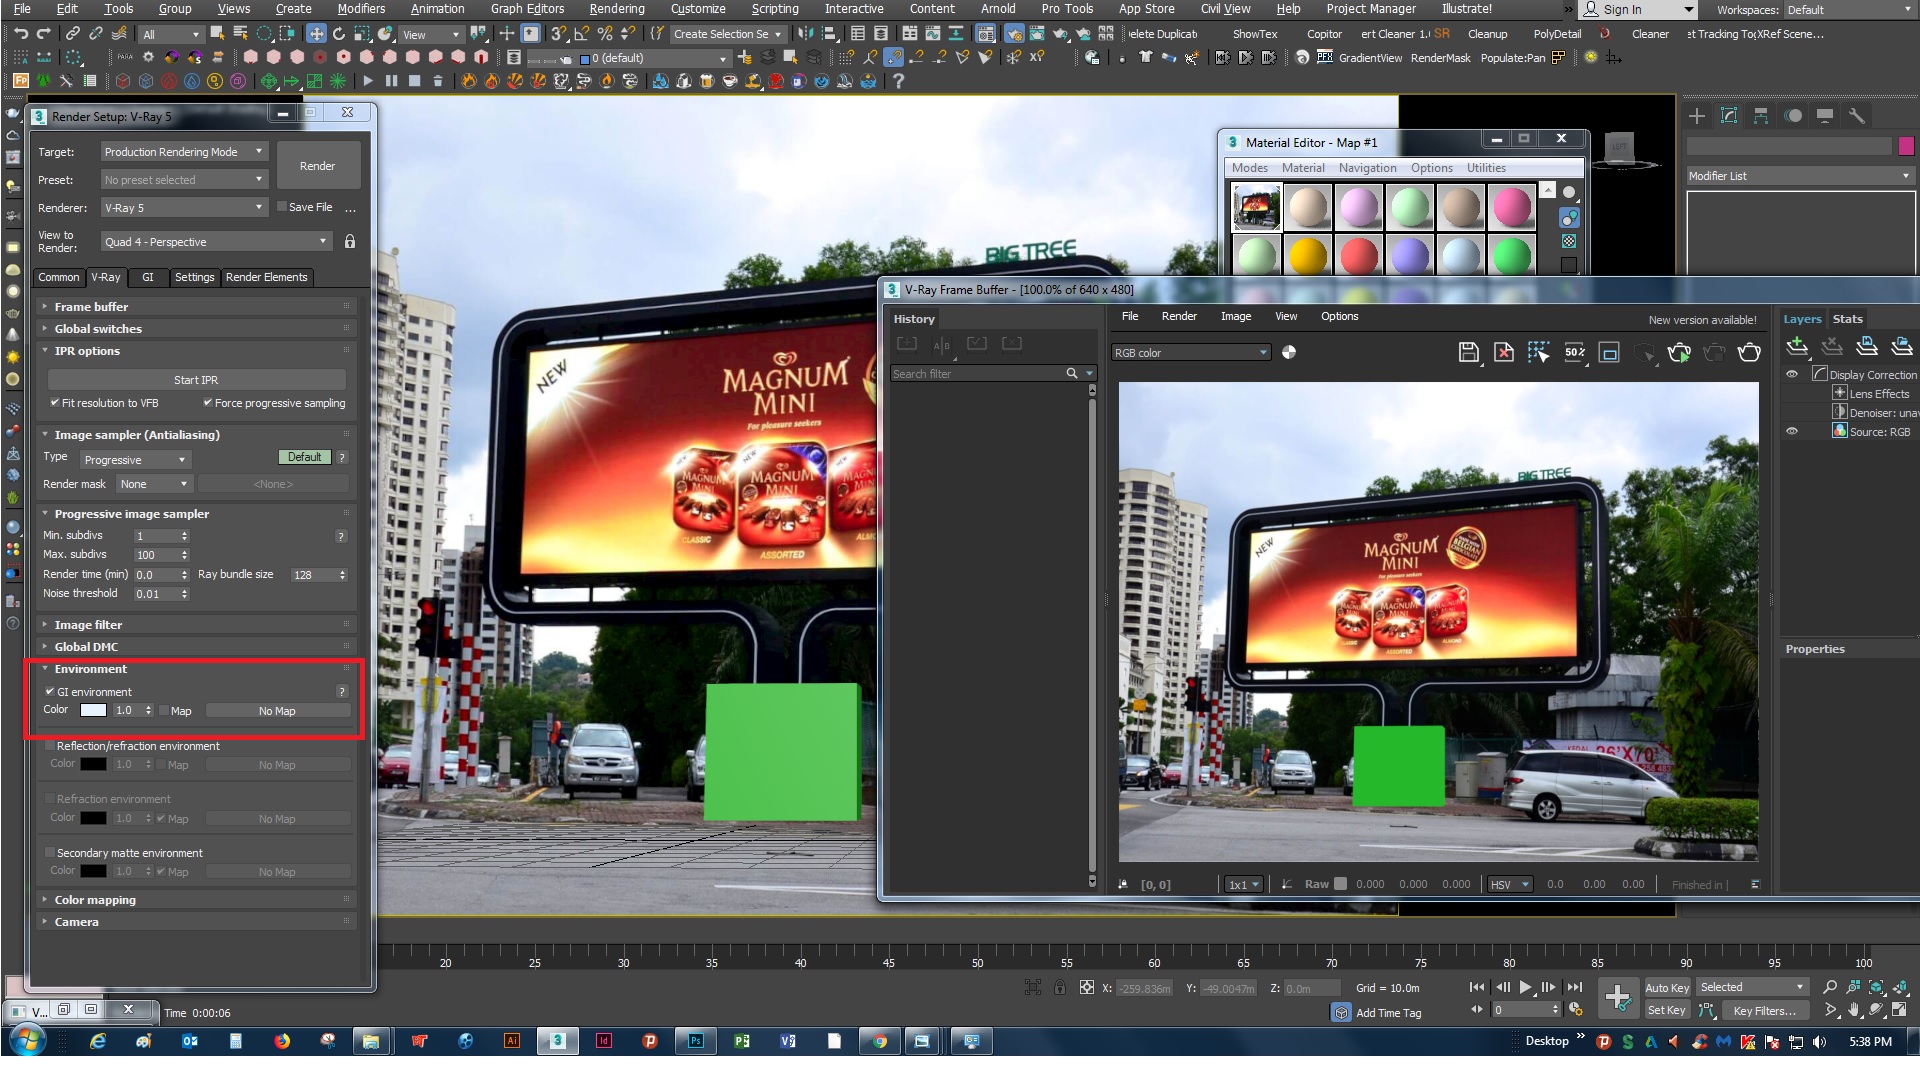Open the GI environment color swatch
1920x1080 pixels.
[92, 710]
